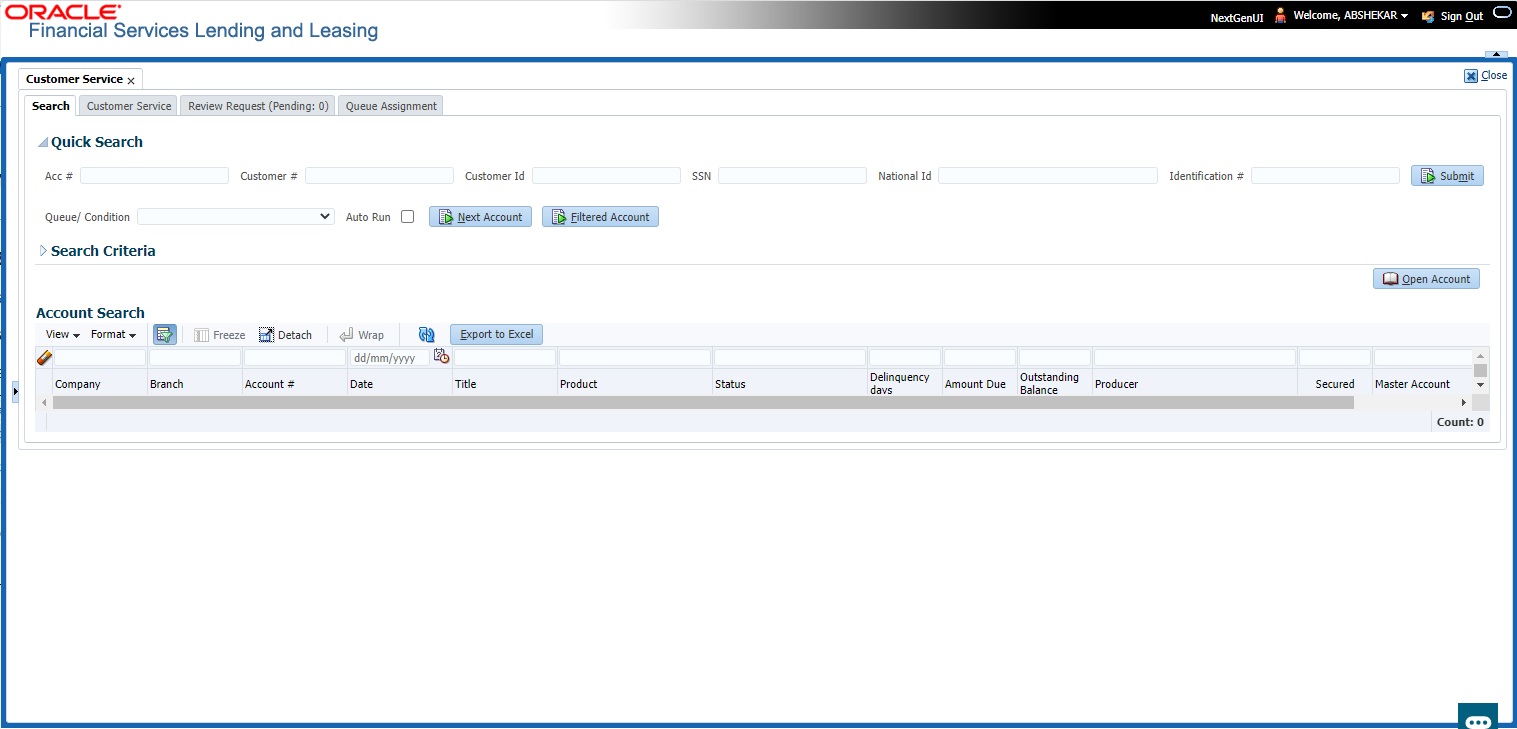Focus the Customer # input field
The height and width of the screenshot is (729, 1517).
(x=379, y=176)
